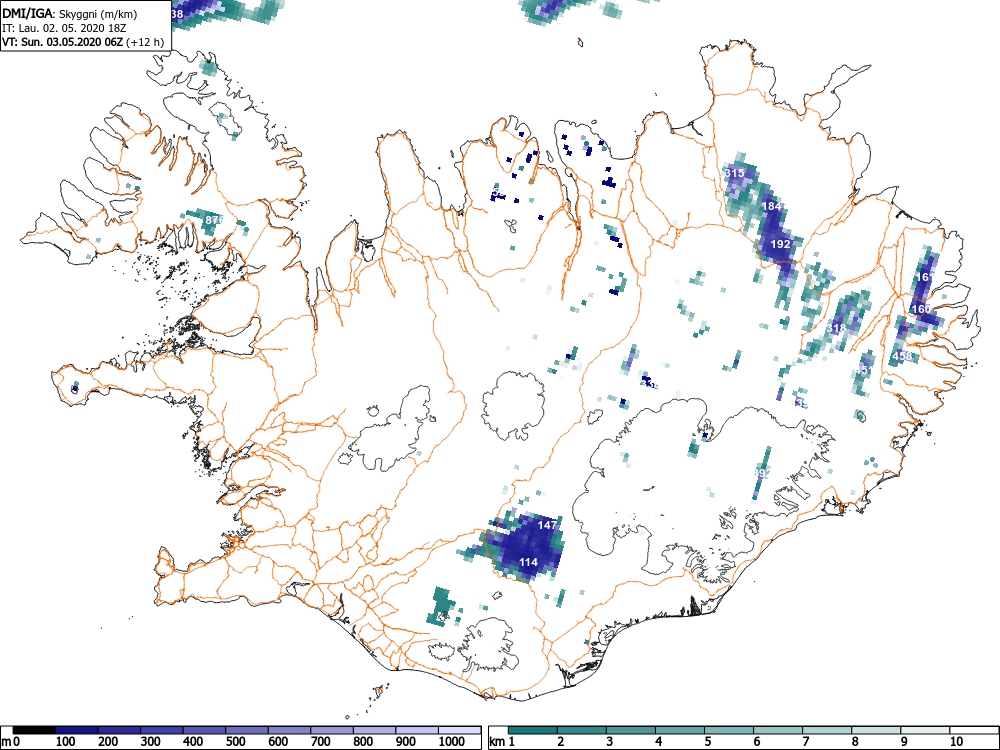The width and height of the screenshot is (1000, 750).
Task: Click the '(+12 h)' forecast offset text
Action: point(145,42)
